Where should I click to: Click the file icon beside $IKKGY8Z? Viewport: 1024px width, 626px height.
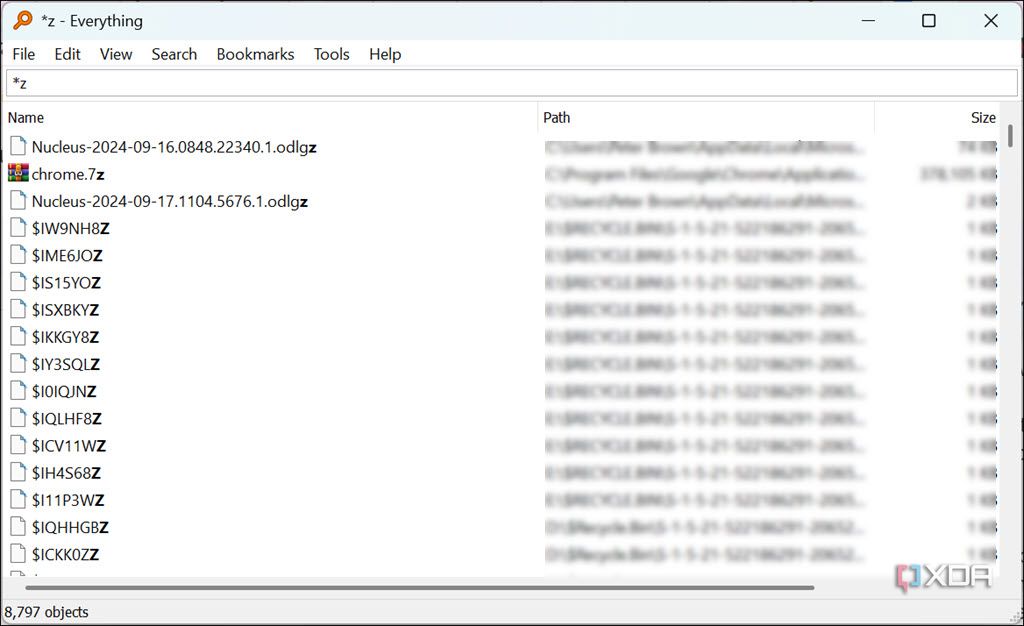tap(18, 337)
